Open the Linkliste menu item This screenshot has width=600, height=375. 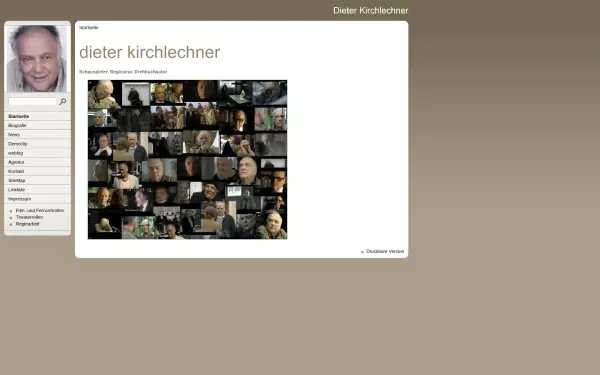38,190
